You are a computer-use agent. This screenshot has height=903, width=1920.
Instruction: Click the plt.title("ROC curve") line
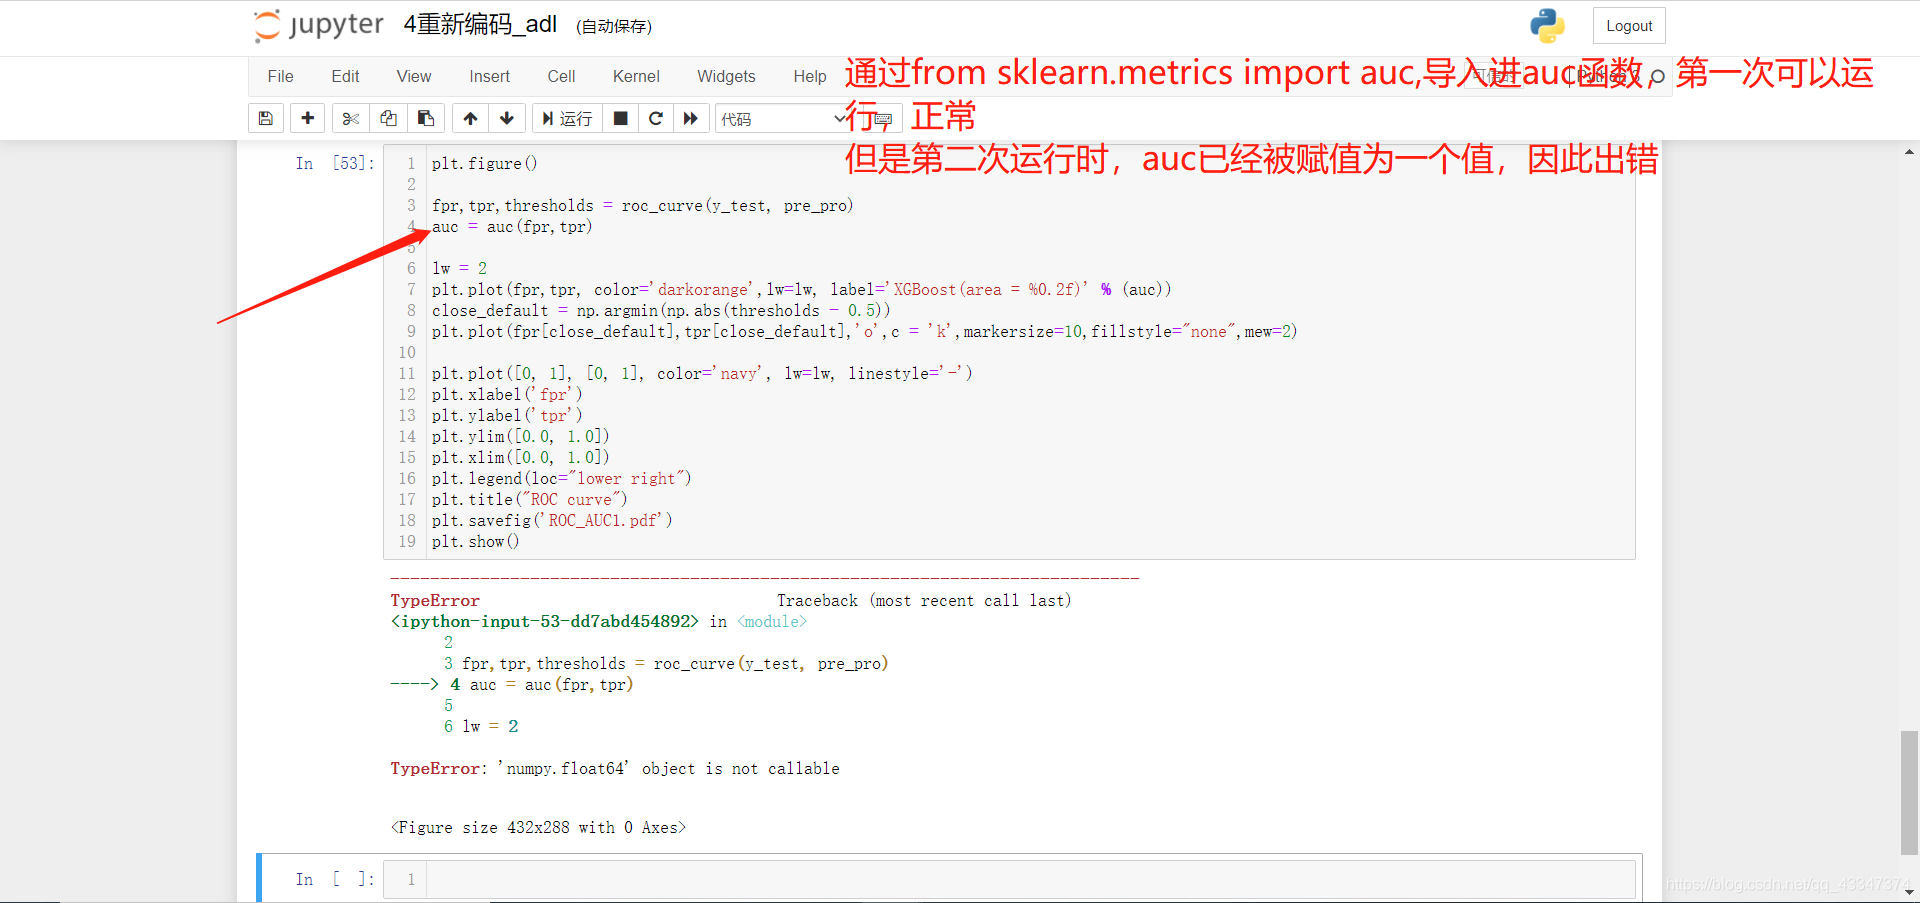(529, 500)
